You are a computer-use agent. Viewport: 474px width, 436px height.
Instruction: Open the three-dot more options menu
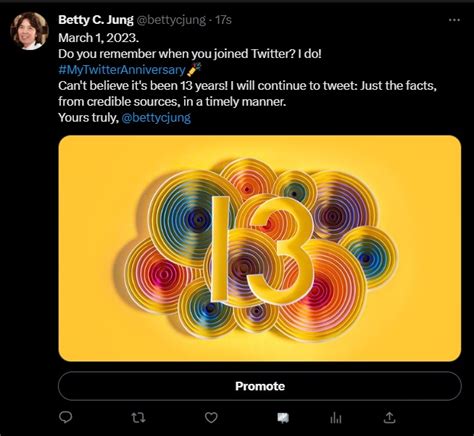454,20
